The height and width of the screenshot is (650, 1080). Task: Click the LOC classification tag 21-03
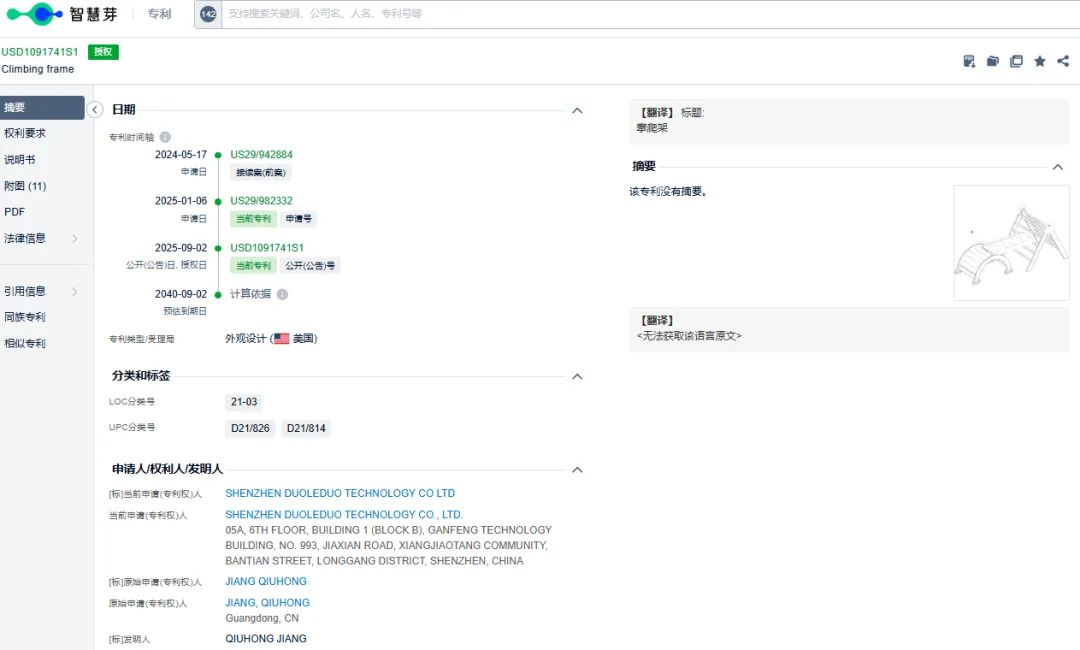click(x=244, y=402)
